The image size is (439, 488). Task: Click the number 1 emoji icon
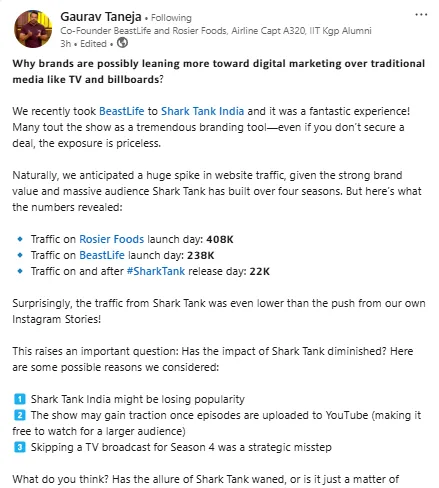(20, 399)
